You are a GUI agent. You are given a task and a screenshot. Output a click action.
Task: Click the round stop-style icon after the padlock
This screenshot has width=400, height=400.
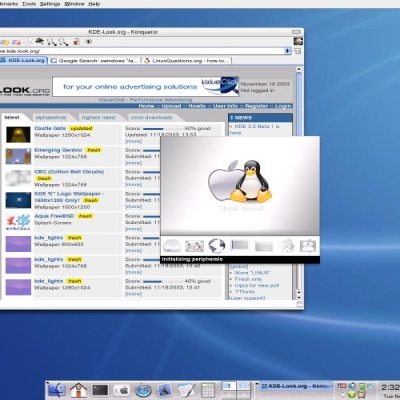[89, 42]
